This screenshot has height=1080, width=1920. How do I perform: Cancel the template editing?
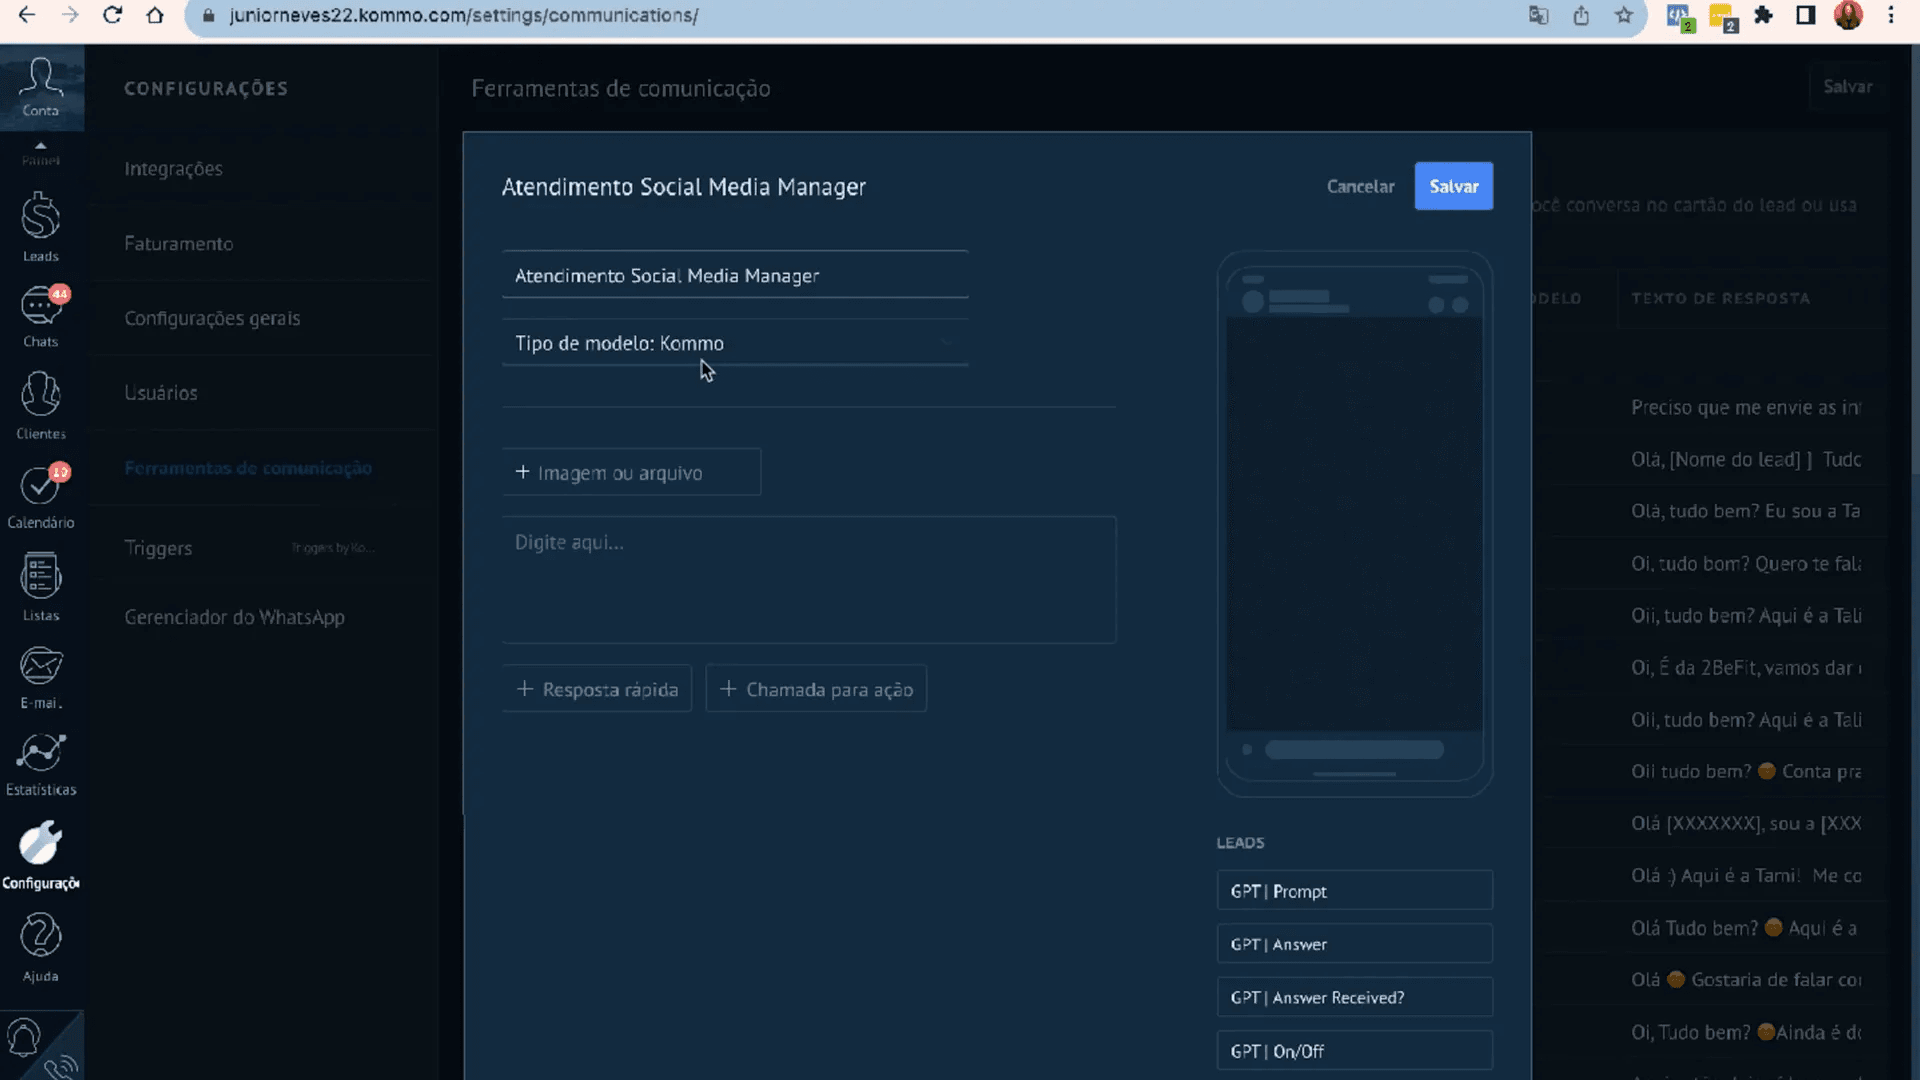tap(1360, 186)
